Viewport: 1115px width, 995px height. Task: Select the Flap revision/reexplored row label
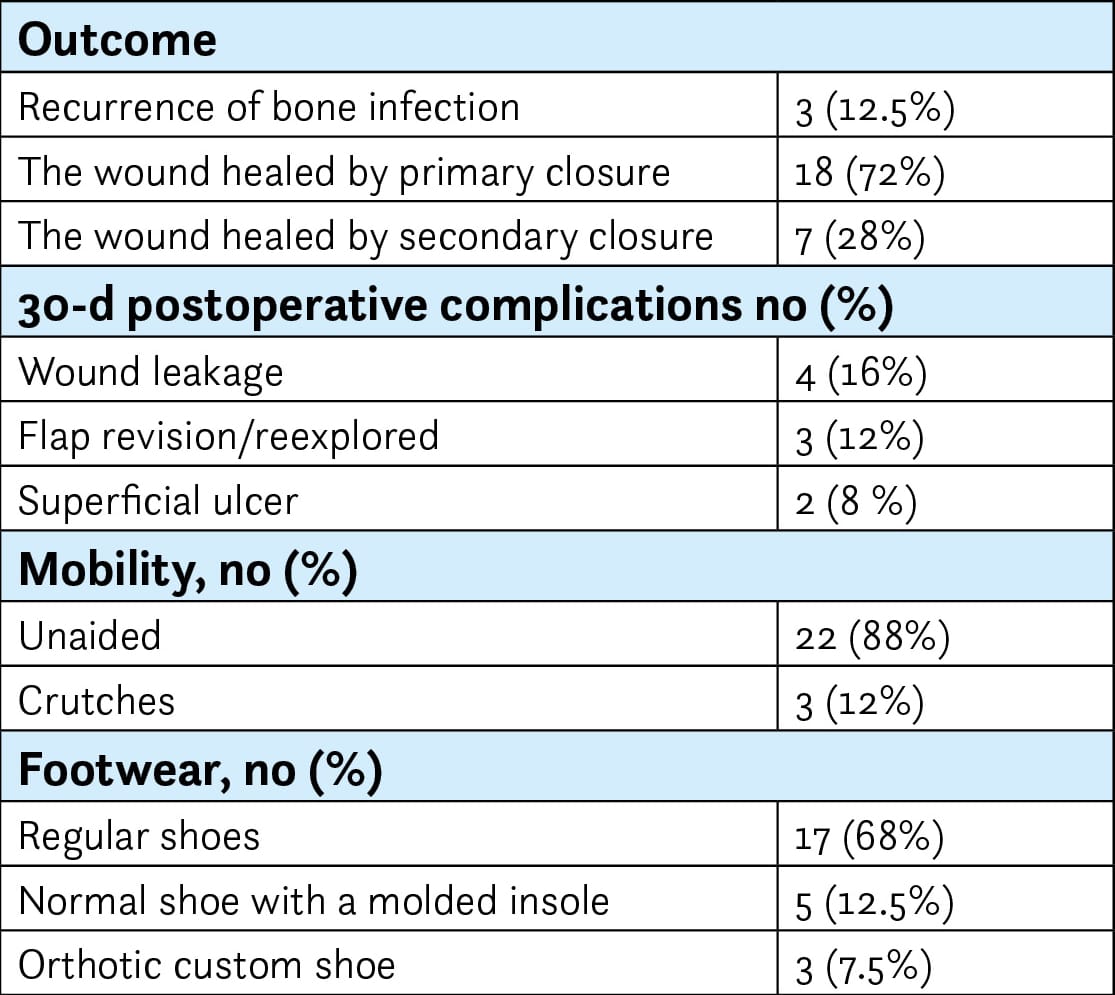coord(229,436)
